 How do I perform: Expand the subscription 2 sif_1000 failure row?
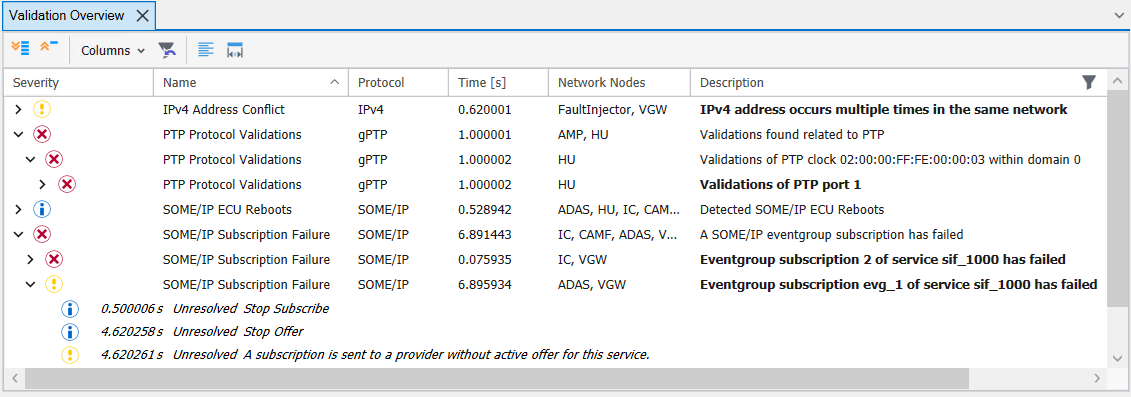pos(30,259)
